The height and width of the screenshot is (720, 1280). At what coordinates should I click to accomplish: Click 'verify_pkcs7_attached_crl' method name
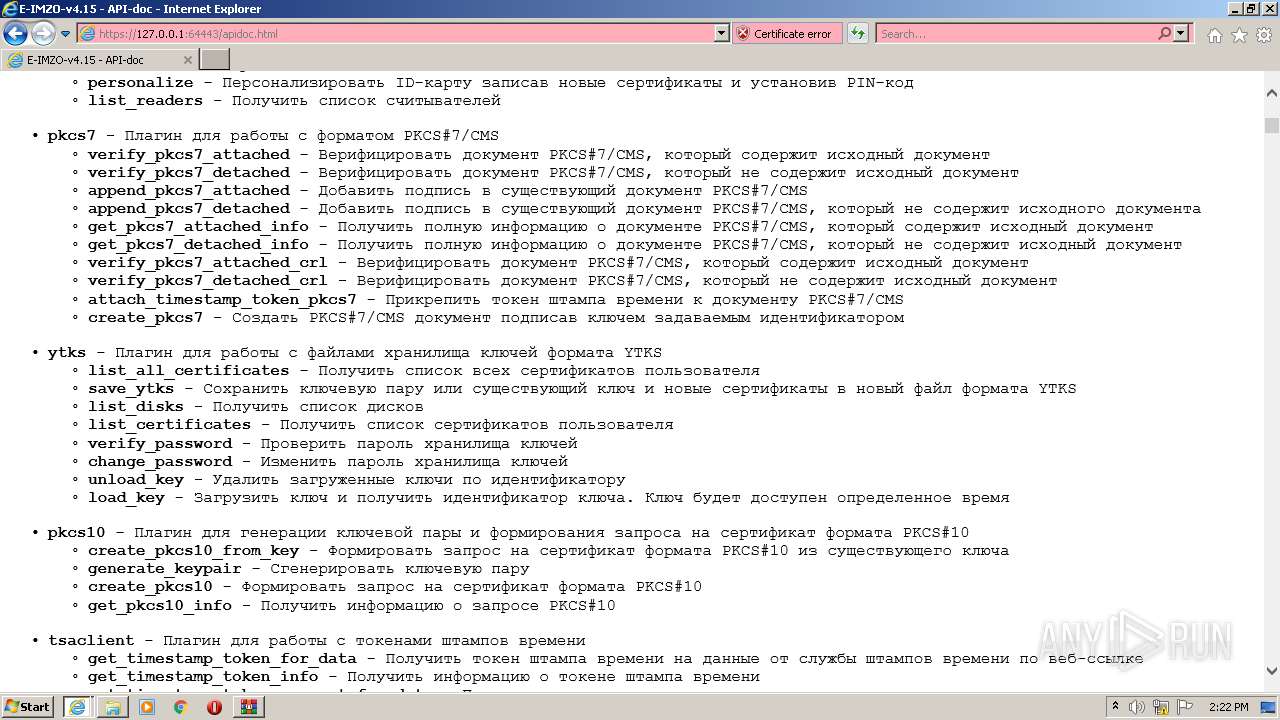[208, 262]
